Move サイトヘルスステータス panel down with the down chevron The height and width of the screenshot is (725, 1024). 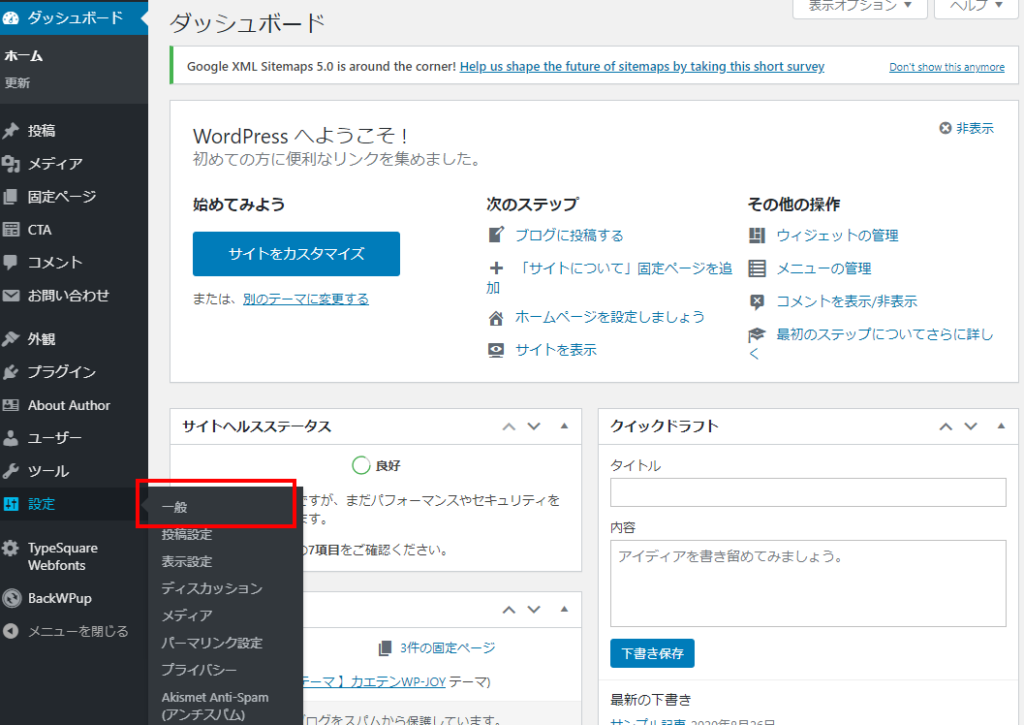coord(534,427)
